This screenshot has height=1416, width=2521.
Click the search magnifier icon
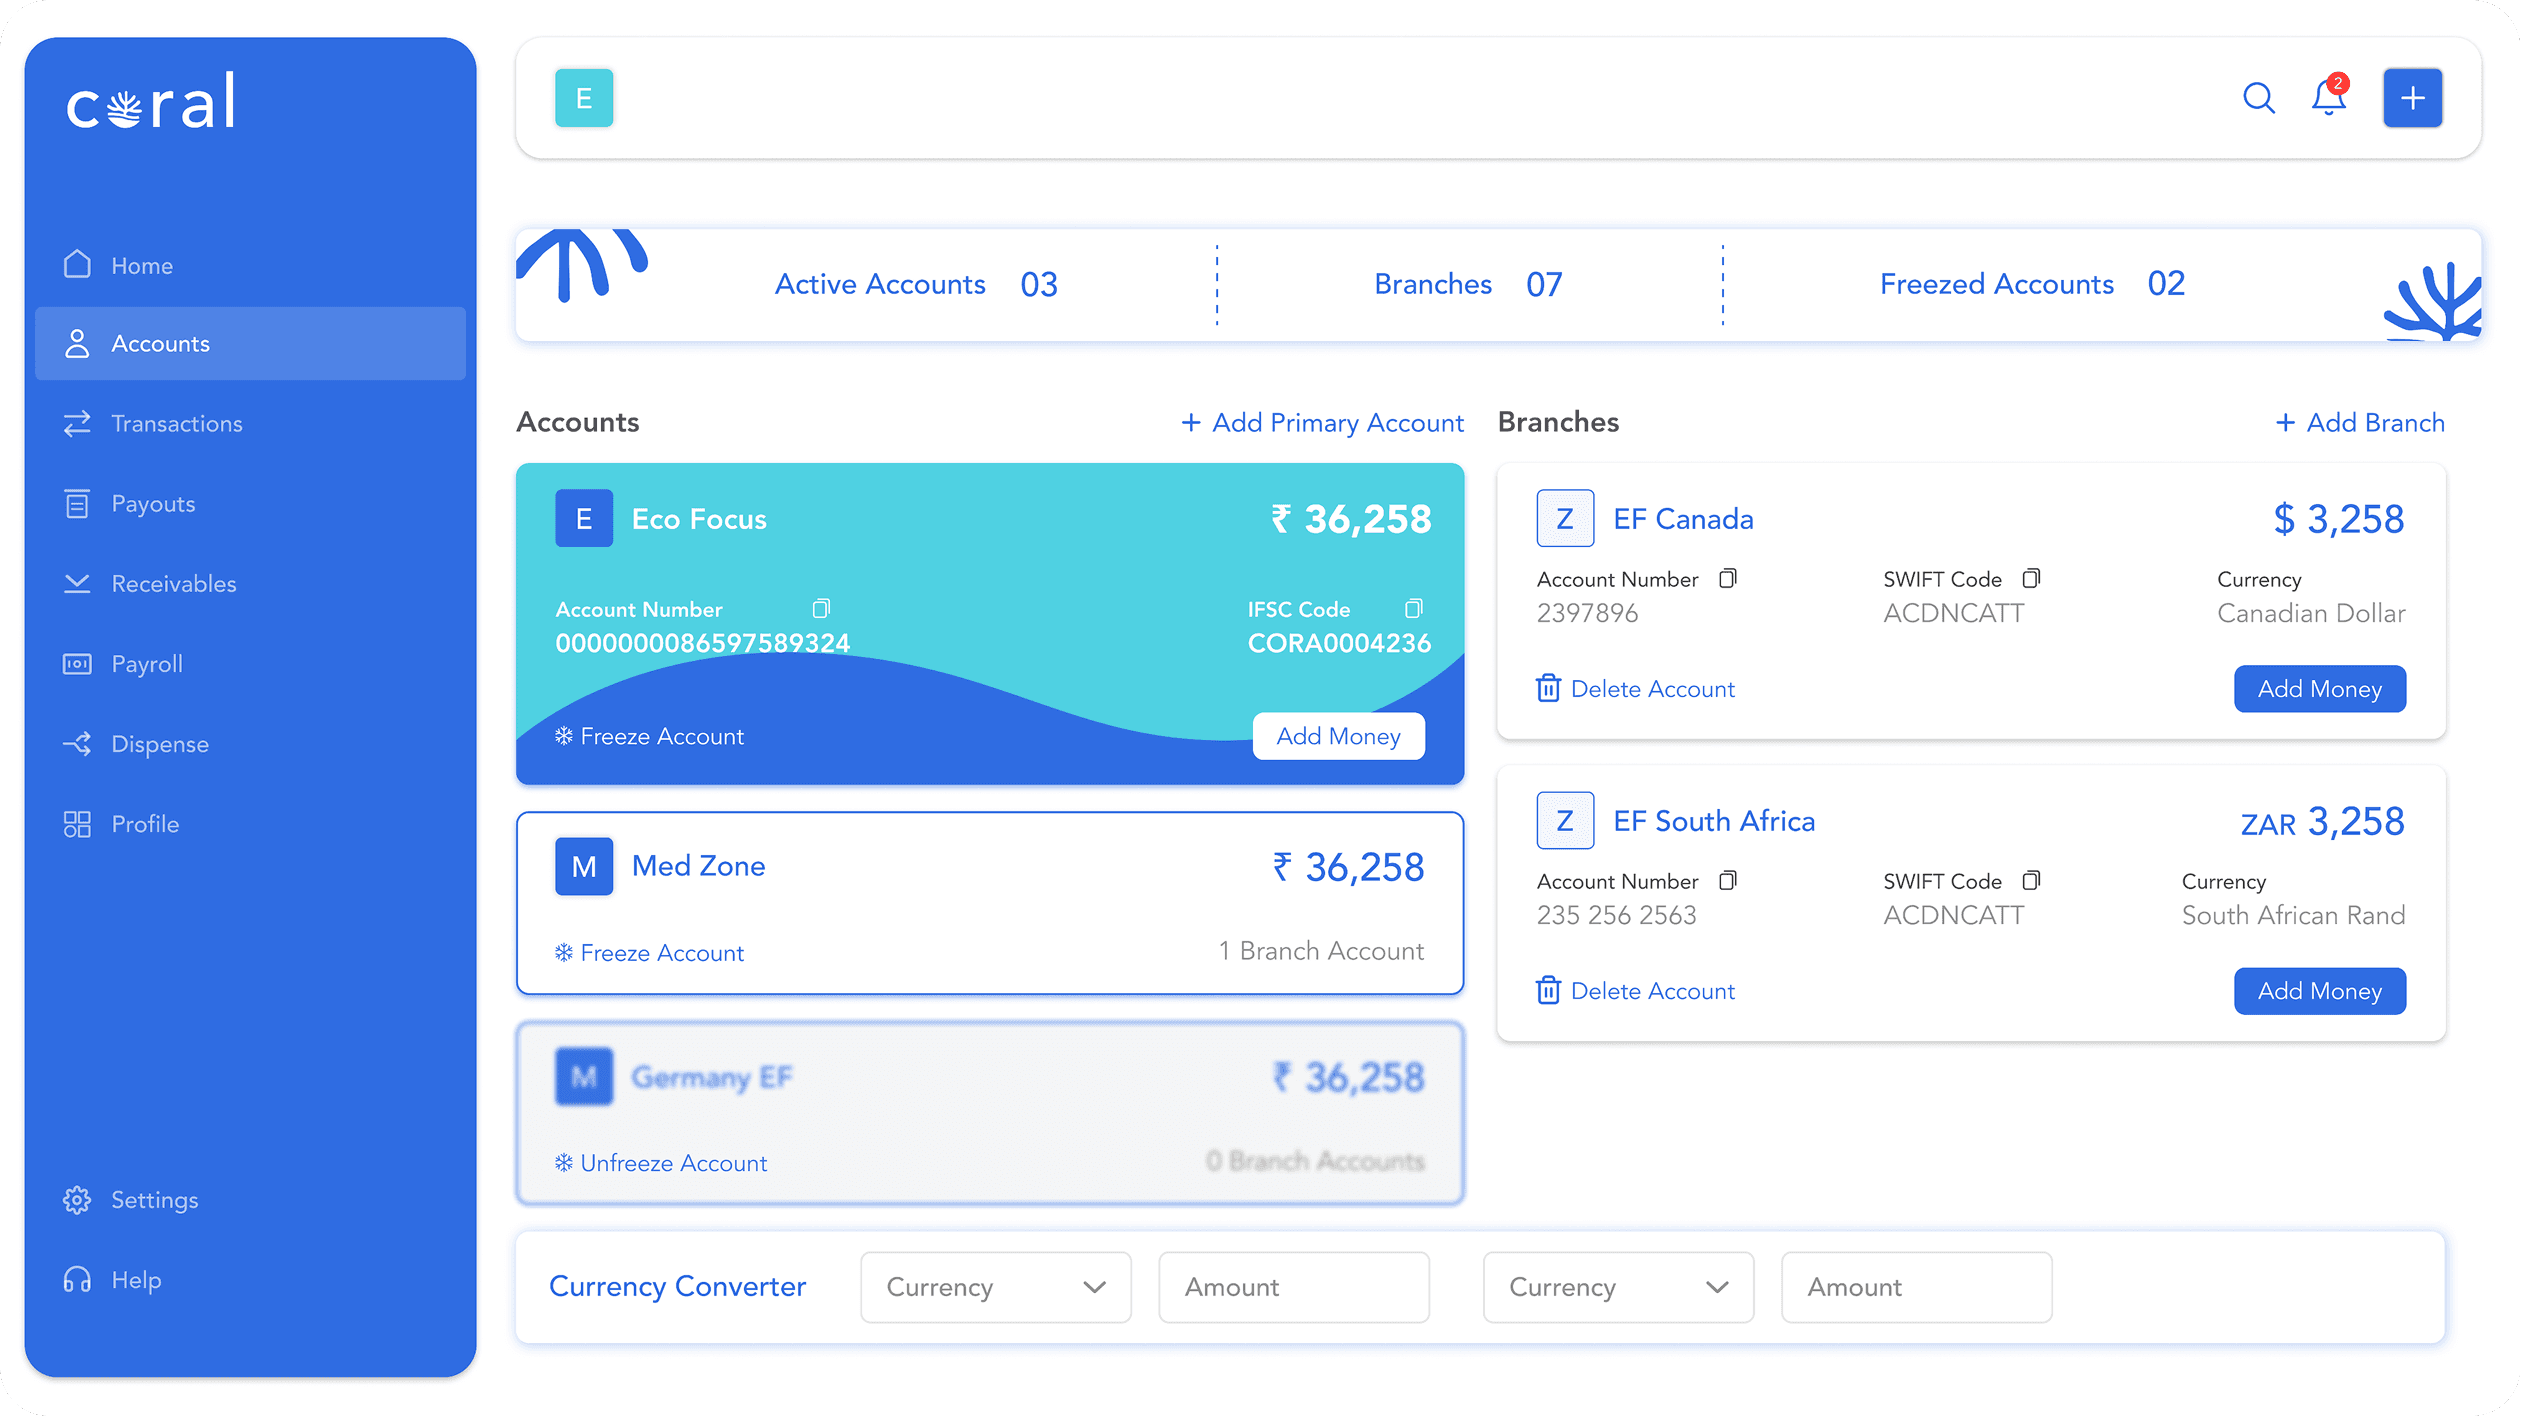pyautogui.click(x=2258, y=98)
